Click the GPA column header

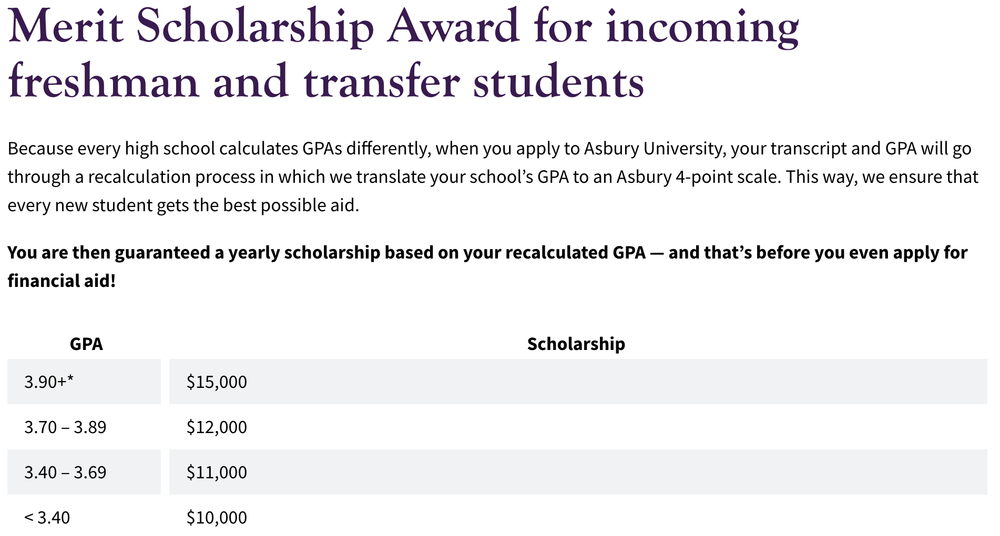pos(86,344)
